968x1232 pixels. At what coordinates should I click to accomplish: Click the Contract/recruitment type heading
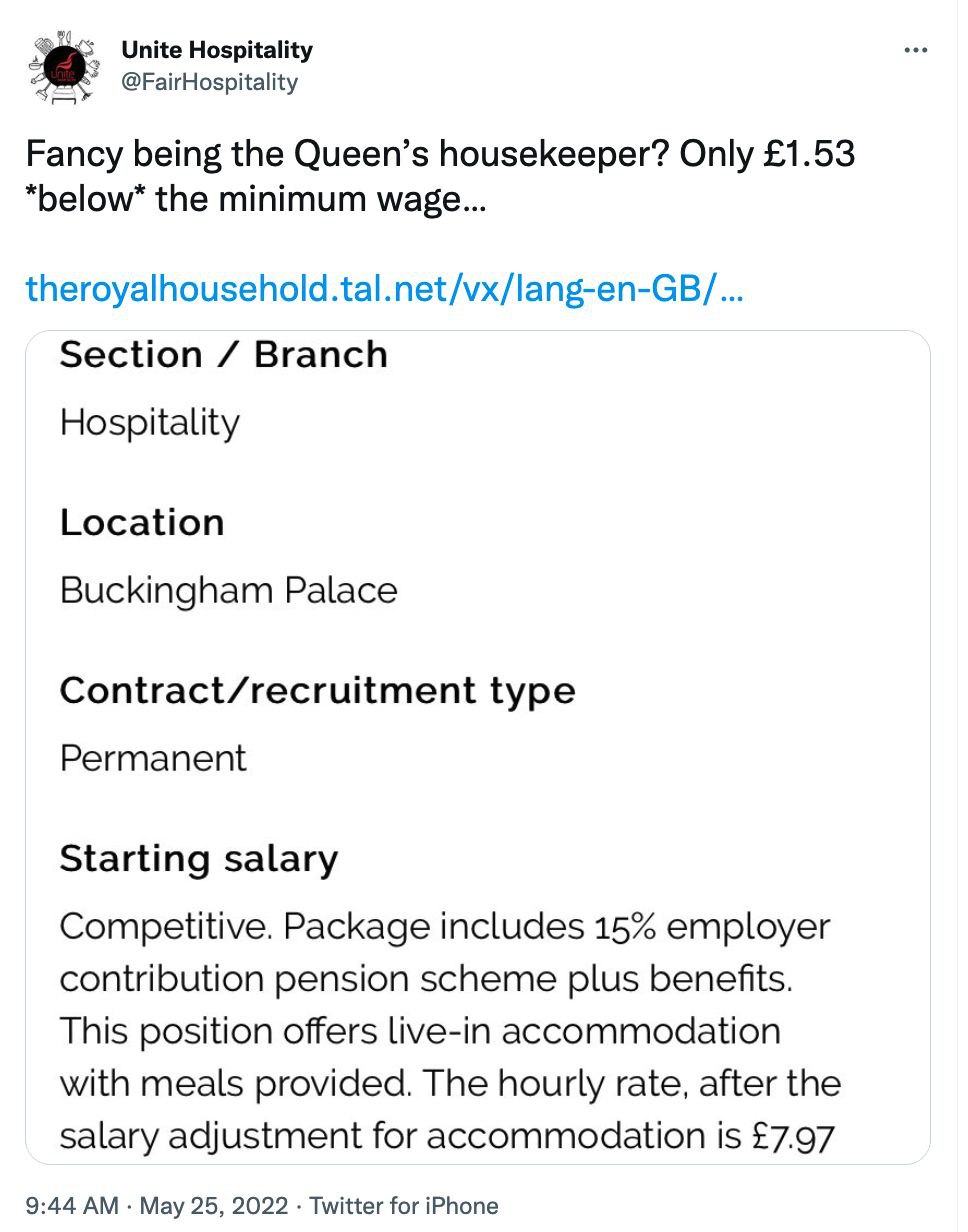317,691
